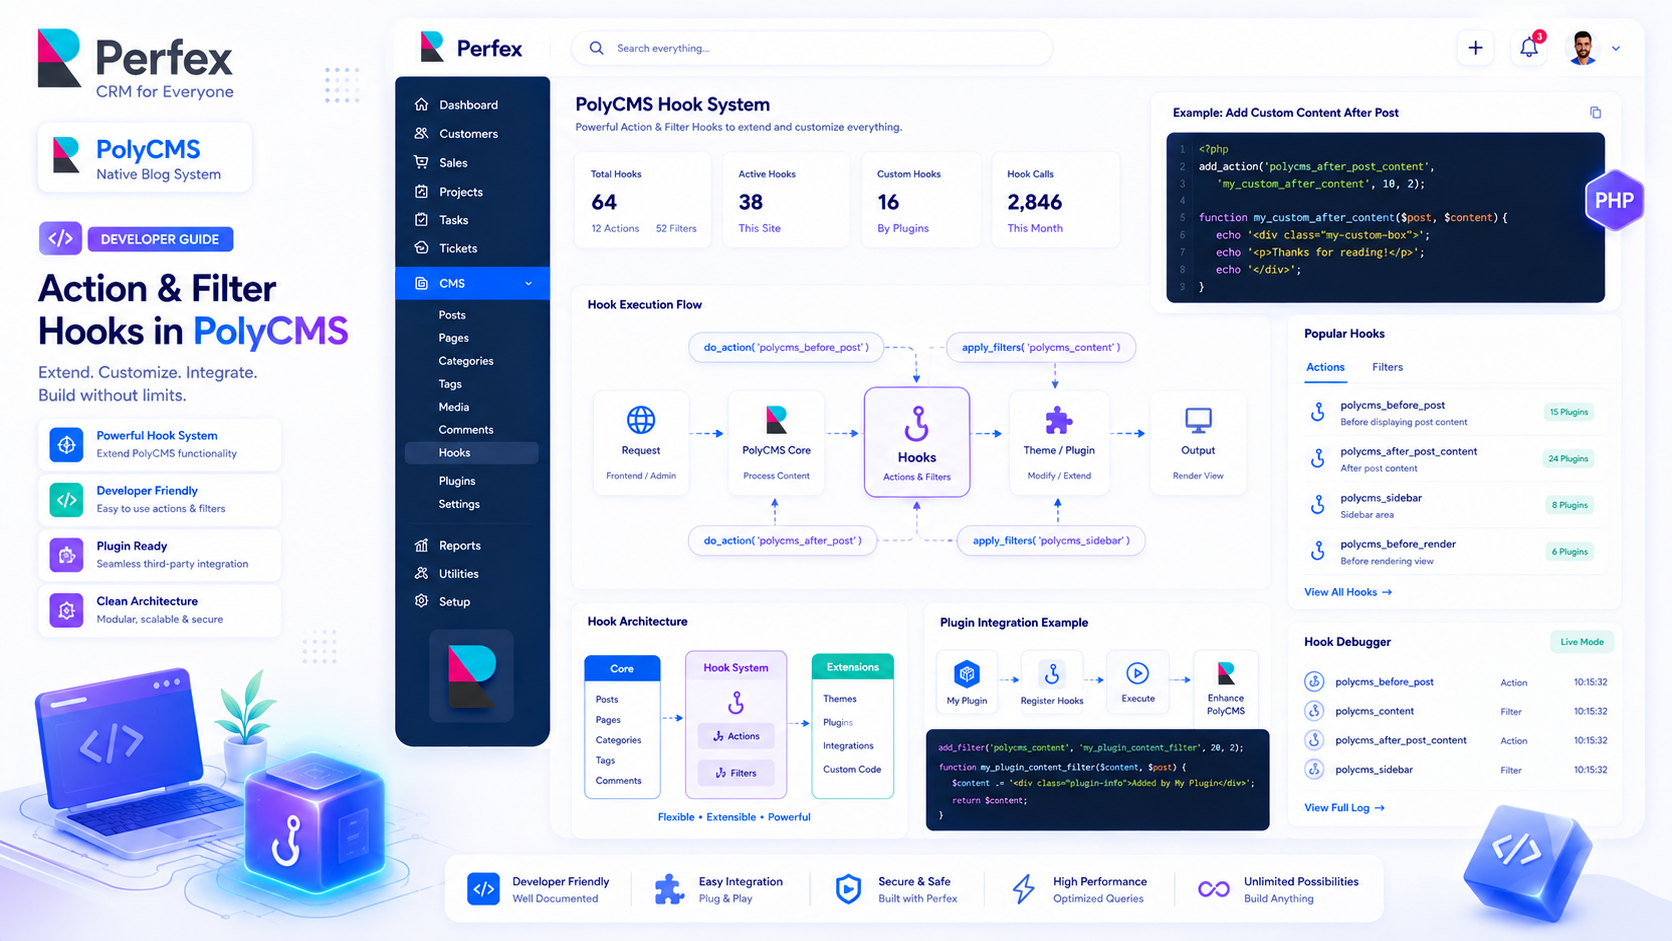
Task: Click the Tasks checklist icon
Action: coord(422,219)
